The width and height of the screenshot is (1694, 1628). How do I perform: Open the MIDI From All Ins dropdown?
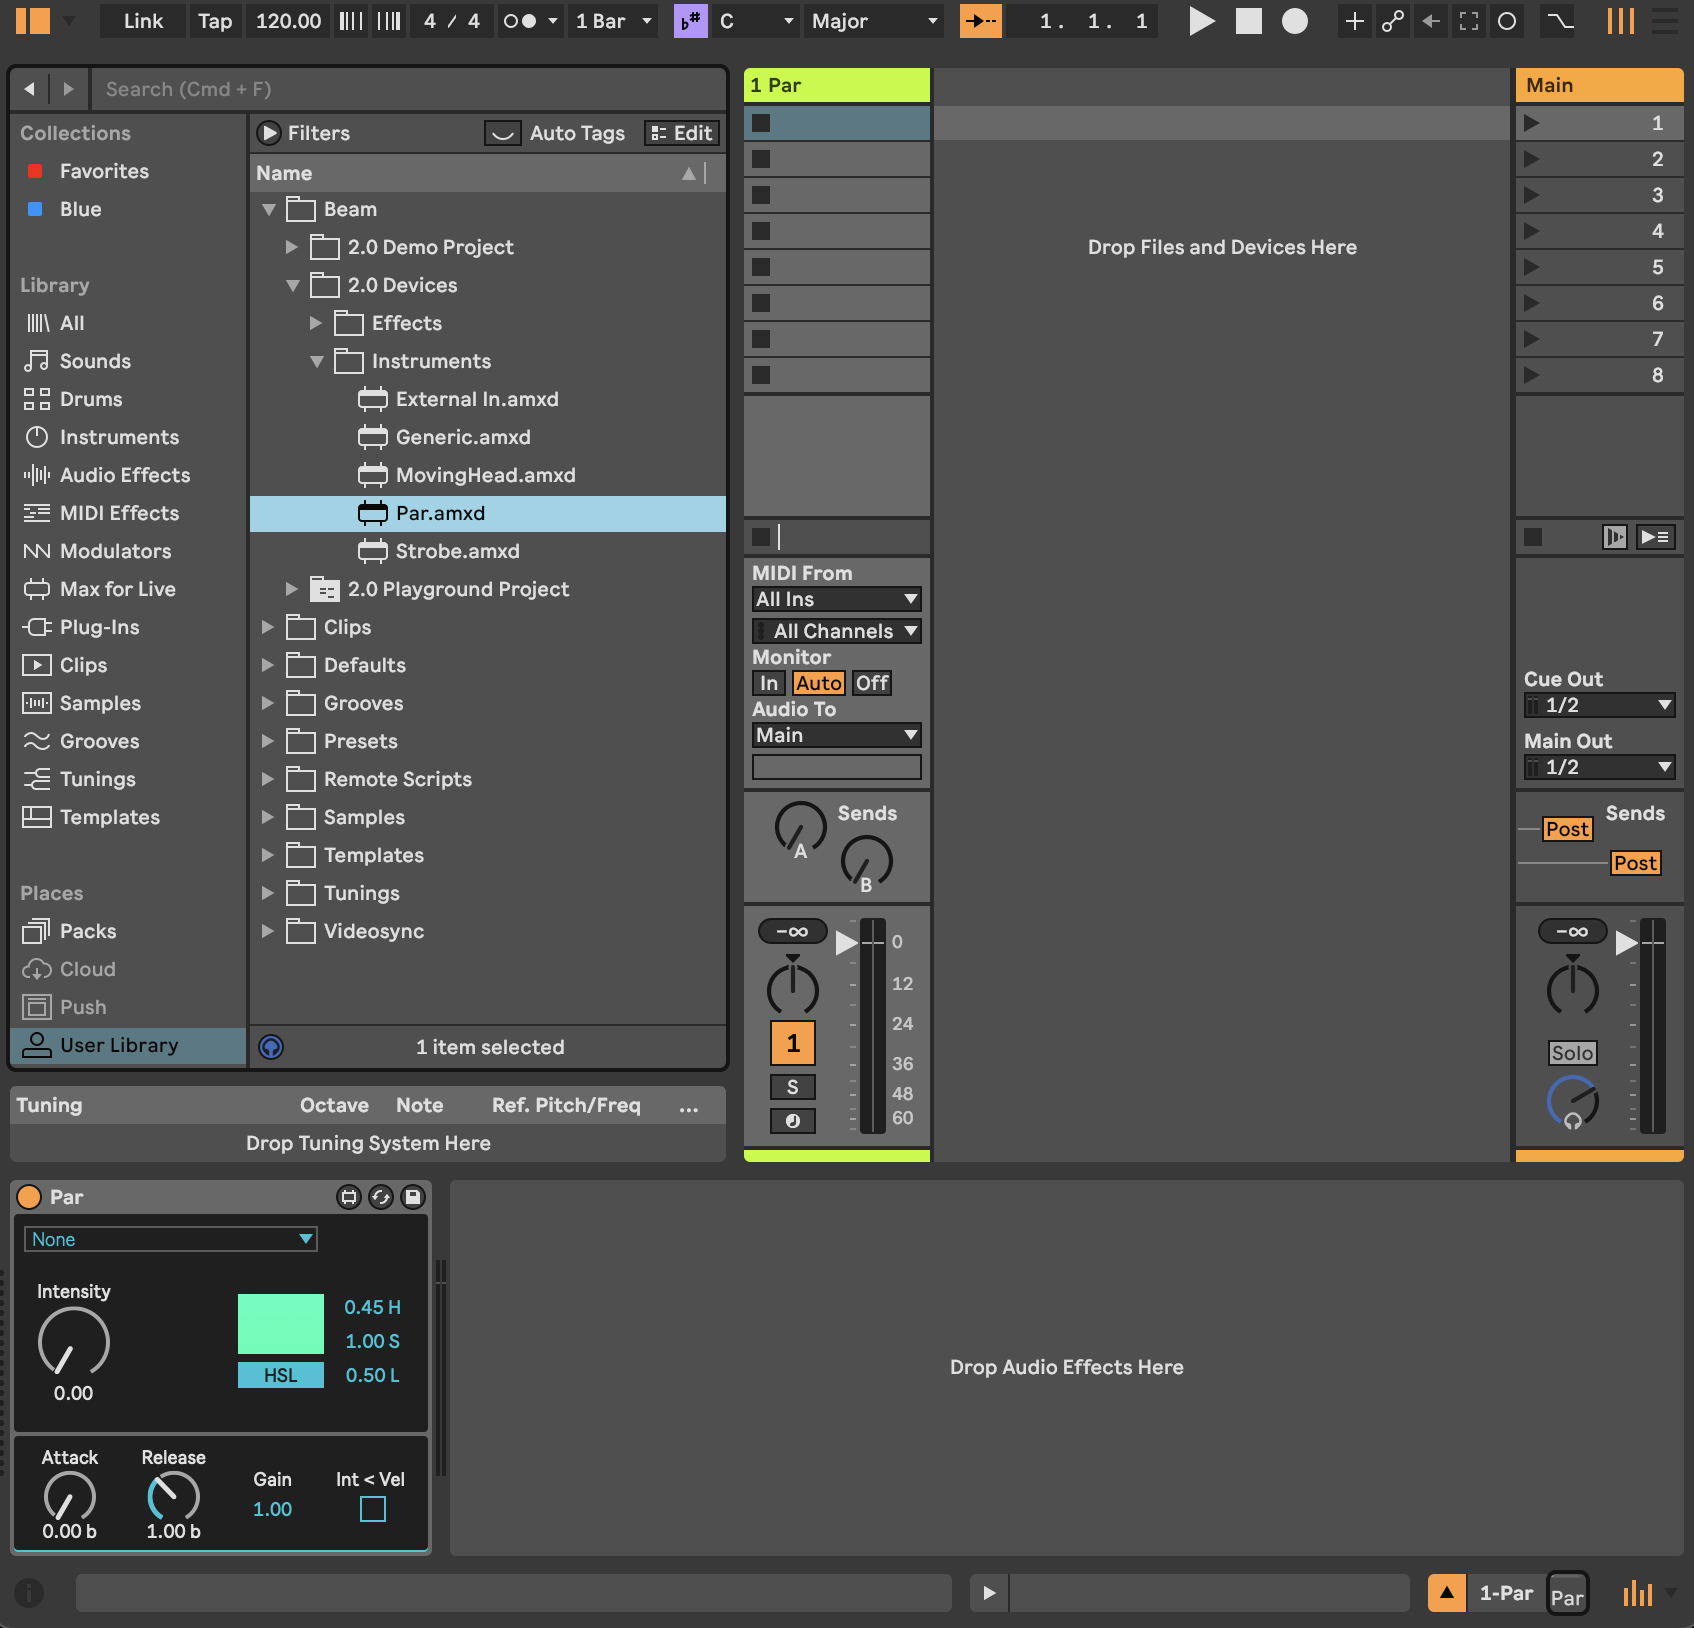pos(836,599)
